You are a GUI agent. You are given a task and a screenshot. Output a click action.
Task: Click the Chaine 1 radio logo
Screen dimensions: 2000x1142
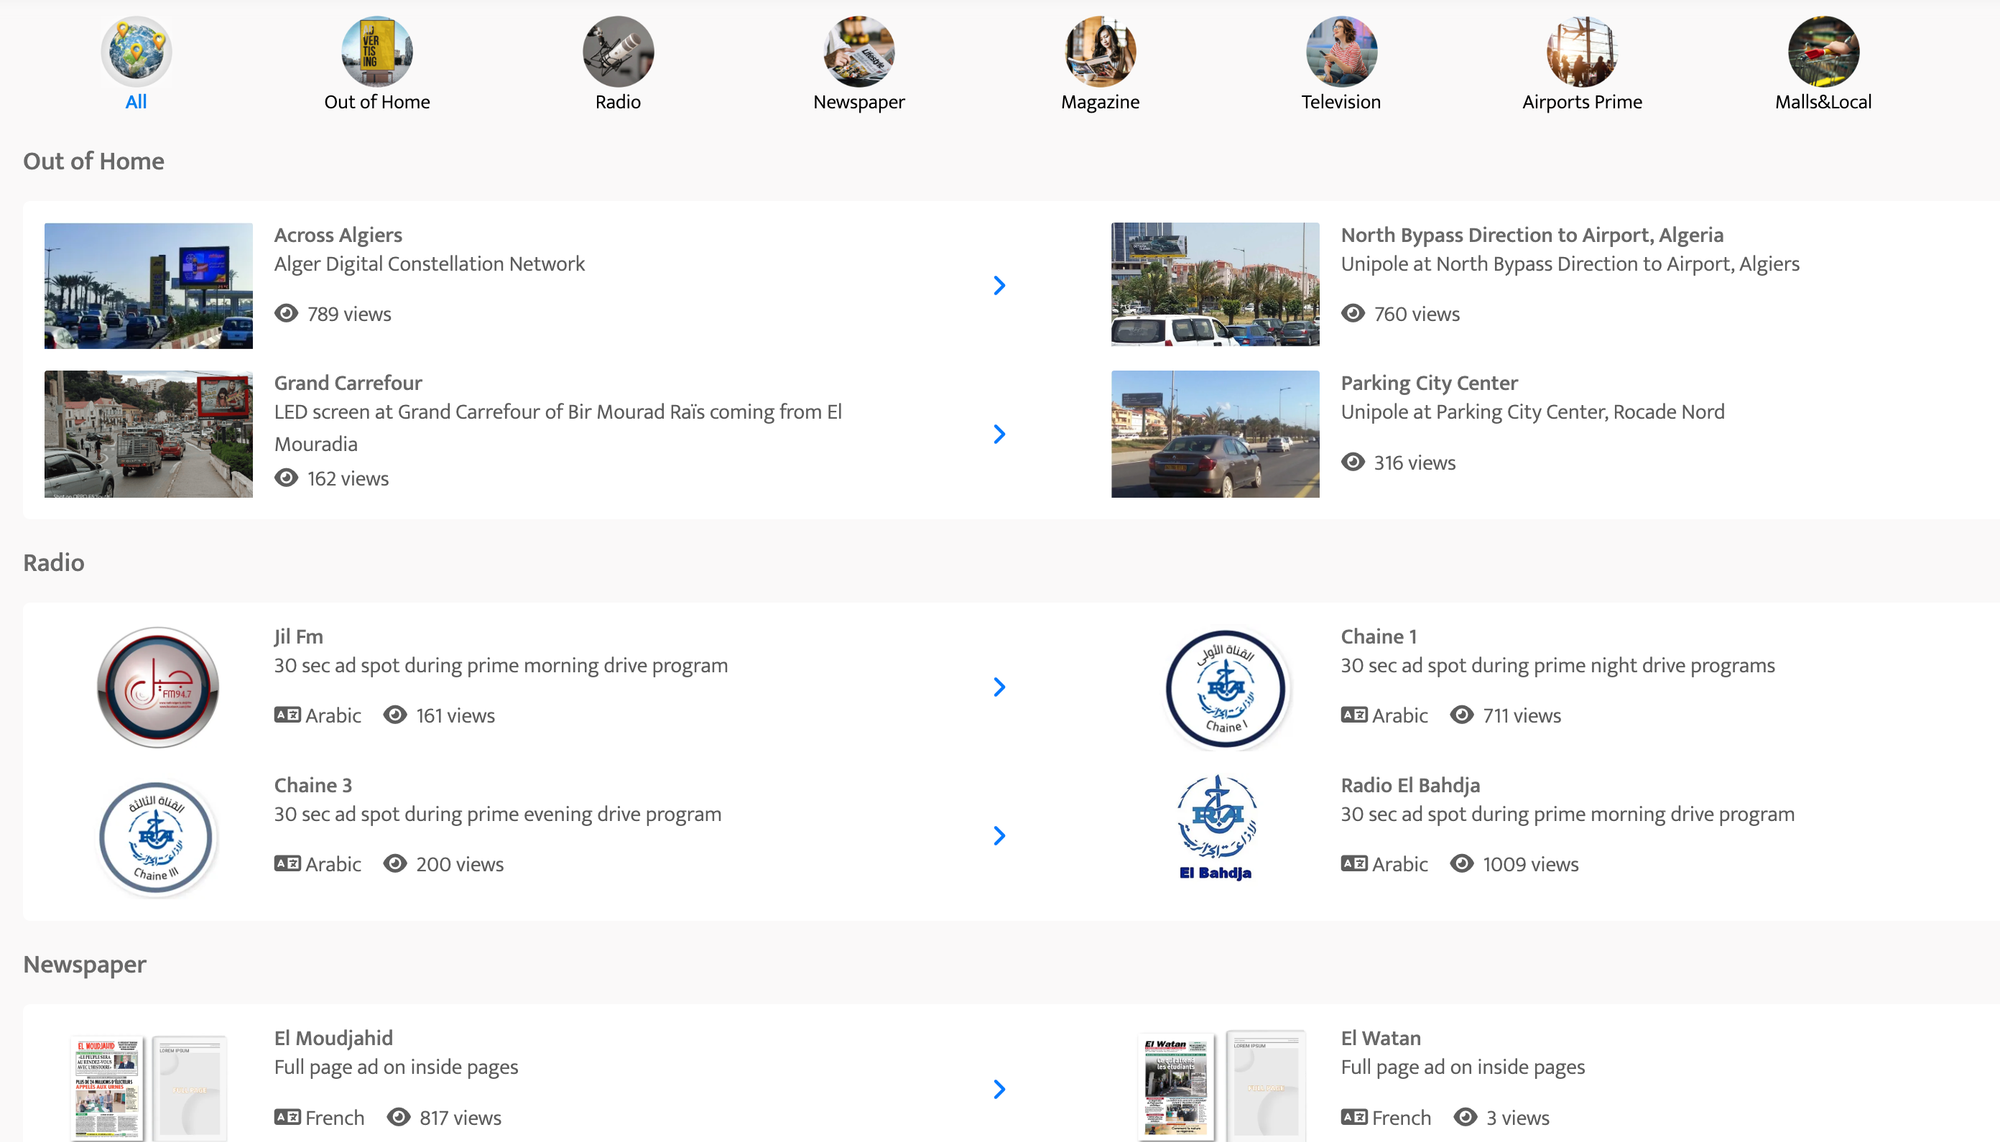point(1226,688)
